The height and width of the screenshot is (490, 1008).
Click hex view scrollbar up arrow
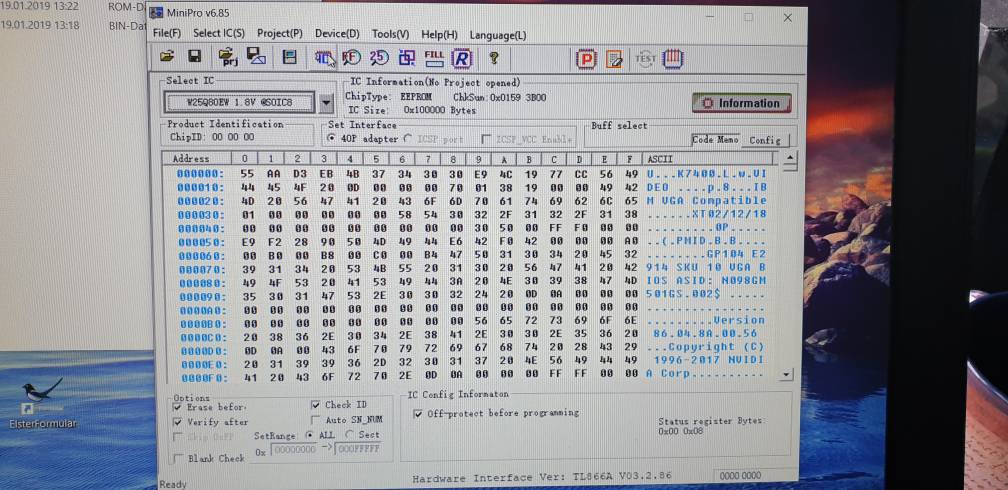point(791,158)
